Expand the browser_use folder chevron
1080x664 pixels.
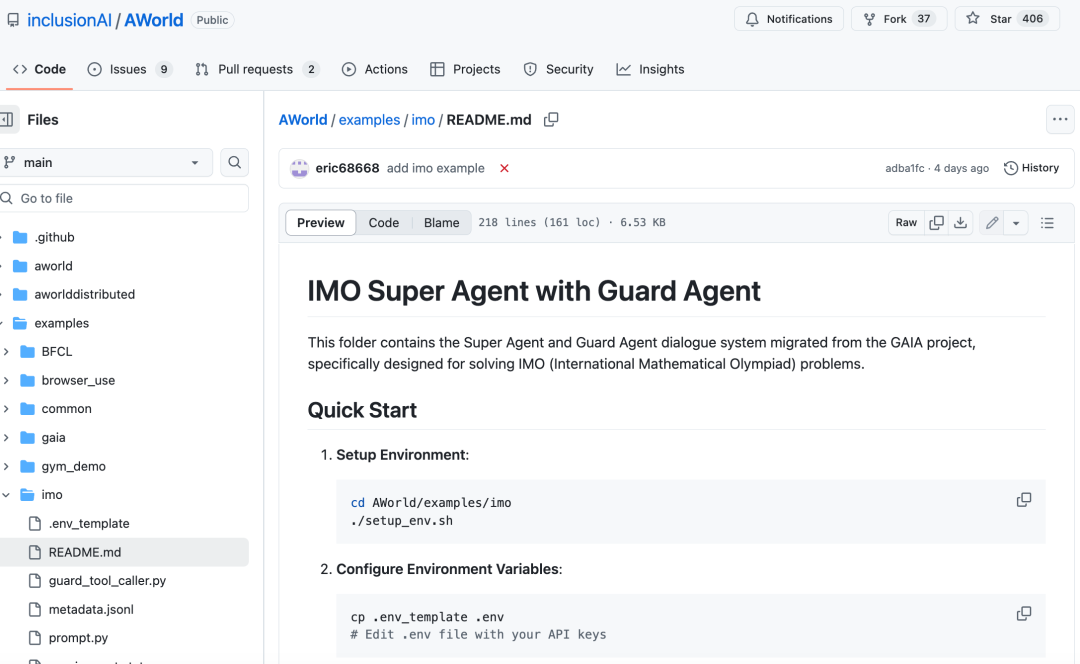click(x=6, y=380)
